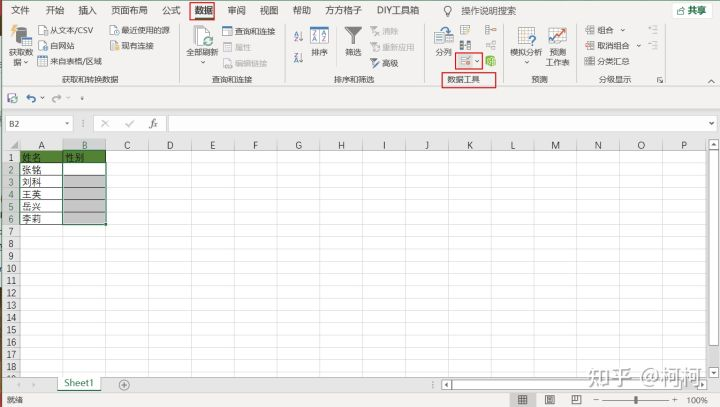
Task: Click the fx insert function icon
Action: point(153,124)
